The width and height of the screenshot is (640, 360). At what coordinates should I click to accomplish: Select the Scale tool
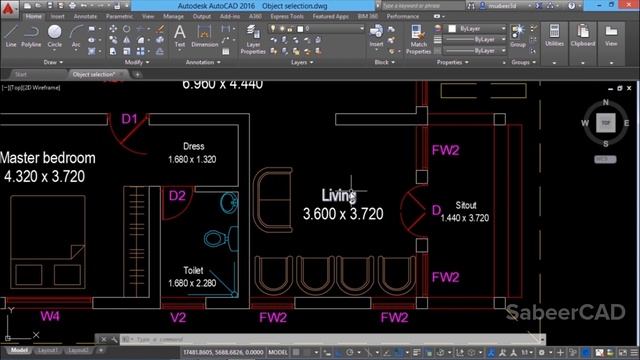click(x=127, y=51)
